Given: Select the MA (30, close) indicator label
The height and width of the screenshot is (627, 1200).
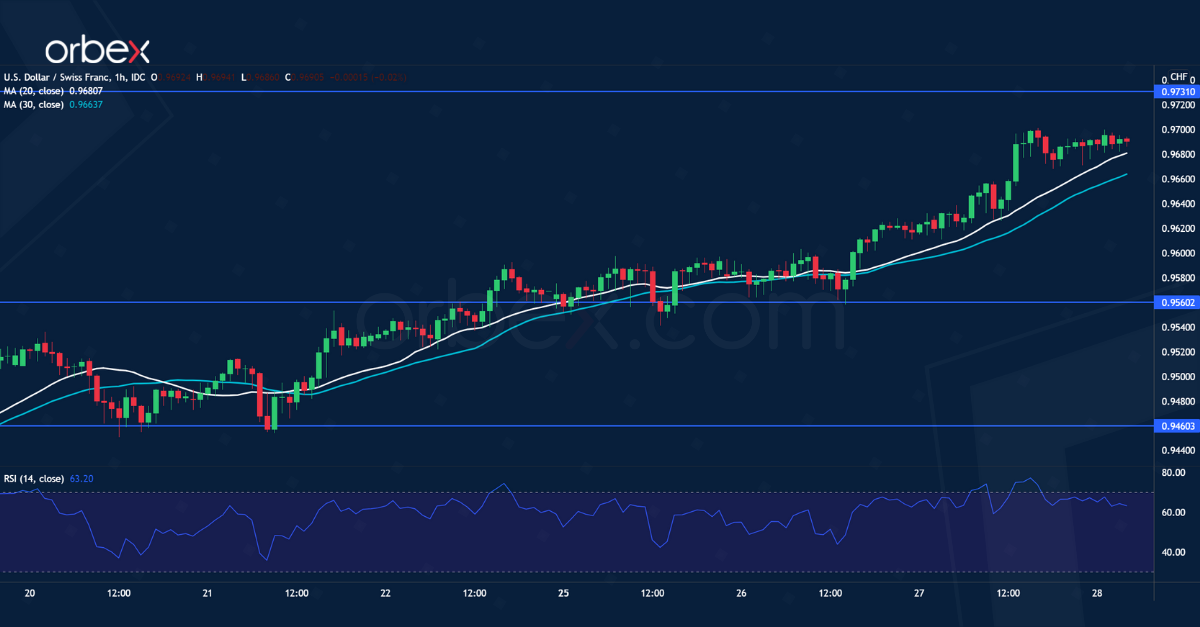Looking at the screenshot, I should pyautogui.click(x=32, y=104).
